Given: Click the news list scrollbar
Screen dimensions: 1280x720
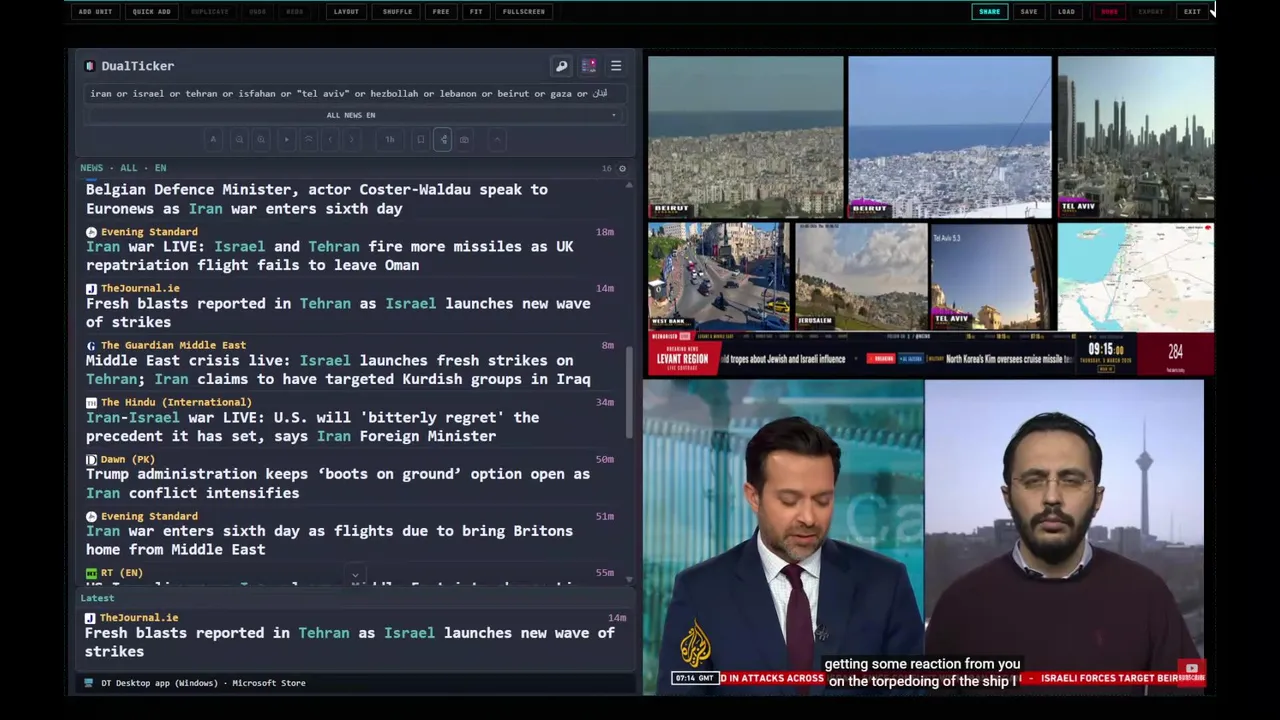Looking at the screenshot, I should click(629, 392).
